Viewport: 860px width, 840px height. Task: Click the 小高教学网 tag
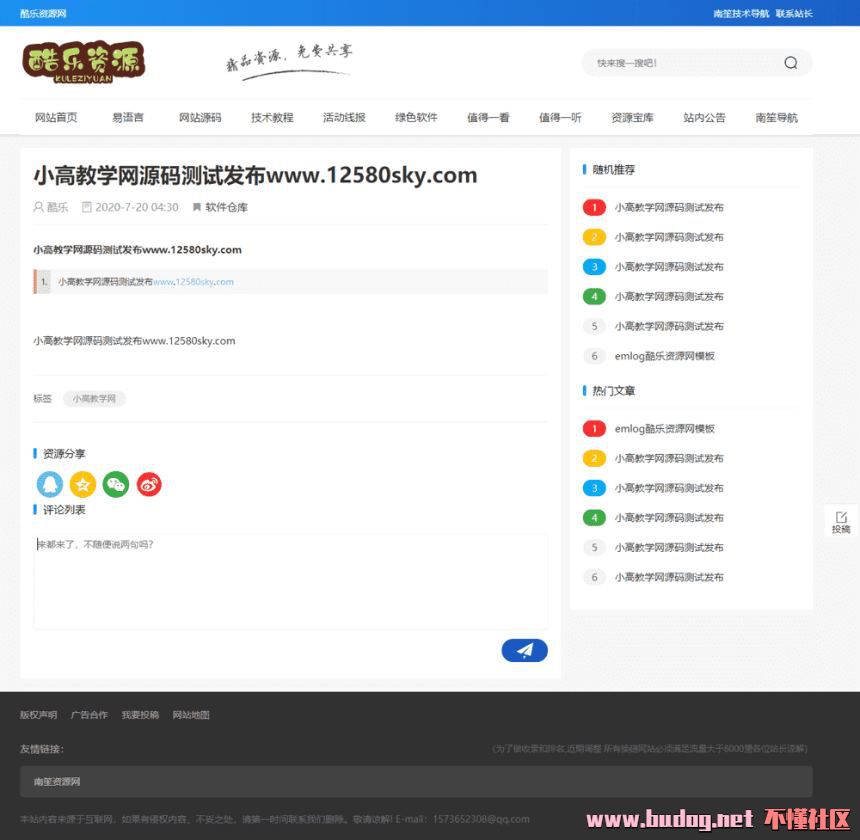tap(94, 398)
